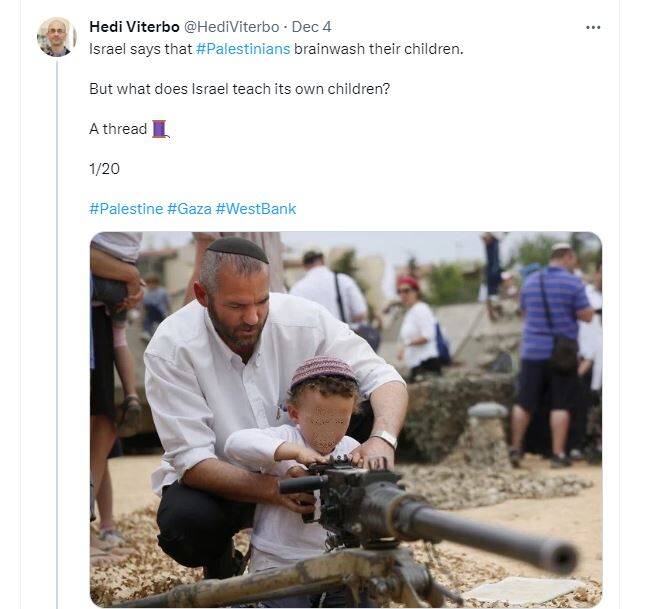The width and height of the screenshot is (650, 609).
Task: Click the 'A thread' text
Action: tap(118, 129)
